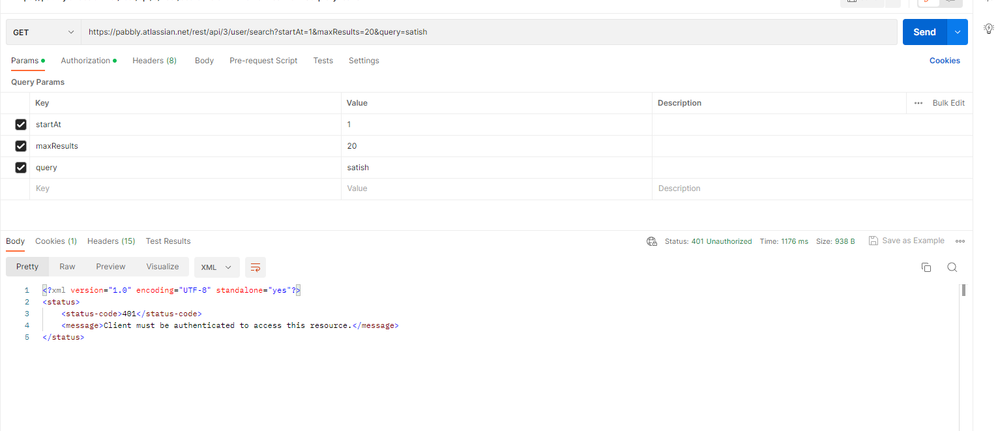Click the response vertical scrollbar thumb
998x431 pixels.
coord(964,290)
